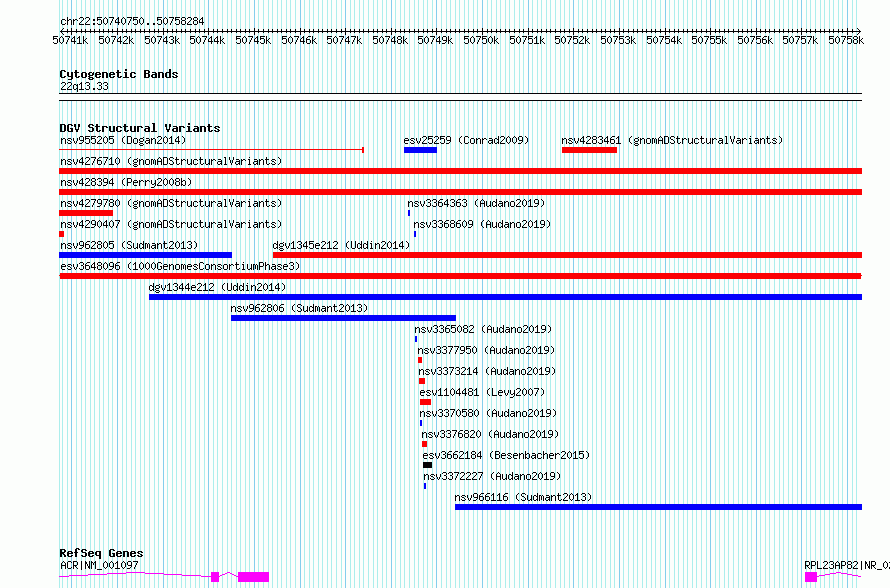Open nsv3373214 (Audano2019) variant label
890x588 pixels.
click(x=487, y=371)
